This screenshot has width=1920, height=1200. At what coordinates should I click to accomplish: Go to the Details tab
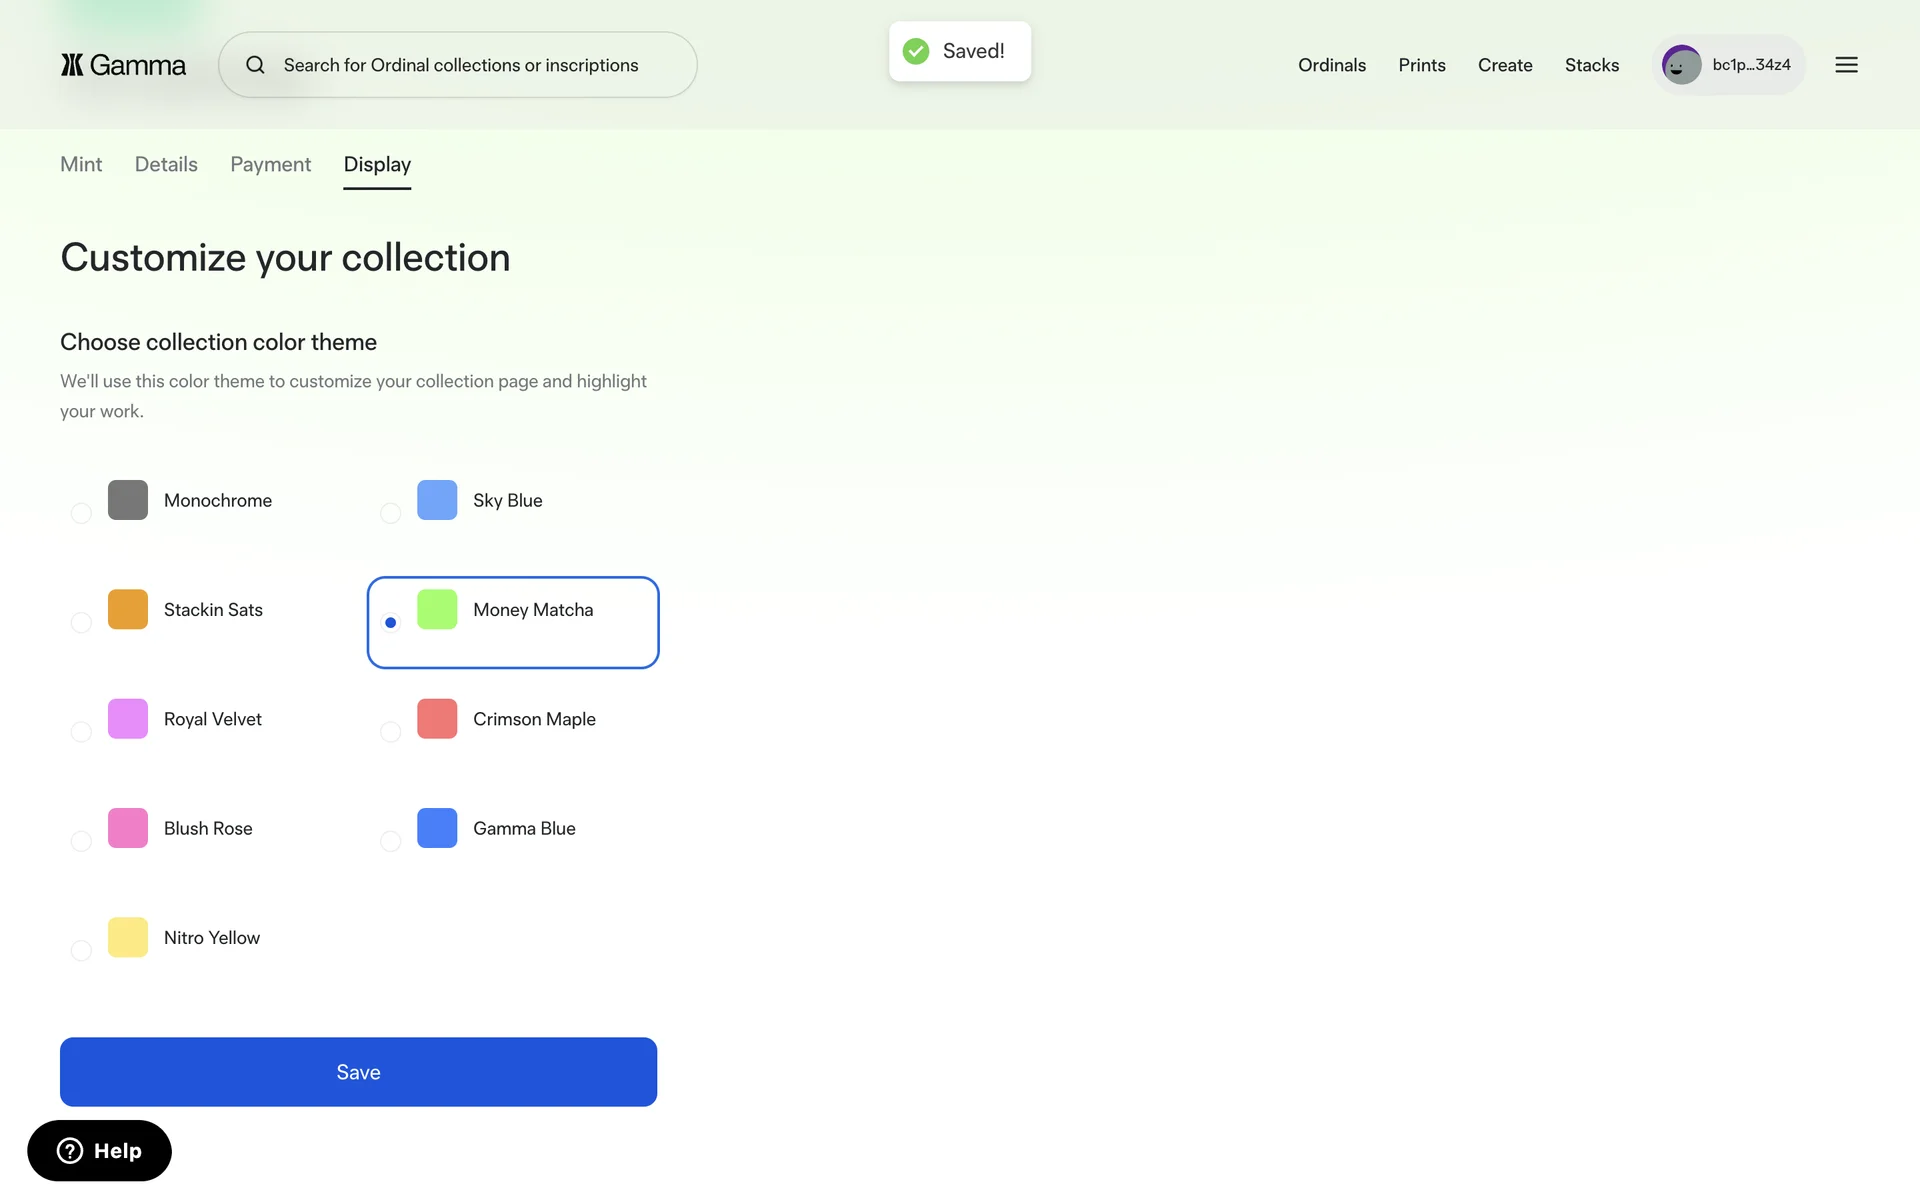click(166, 164)
